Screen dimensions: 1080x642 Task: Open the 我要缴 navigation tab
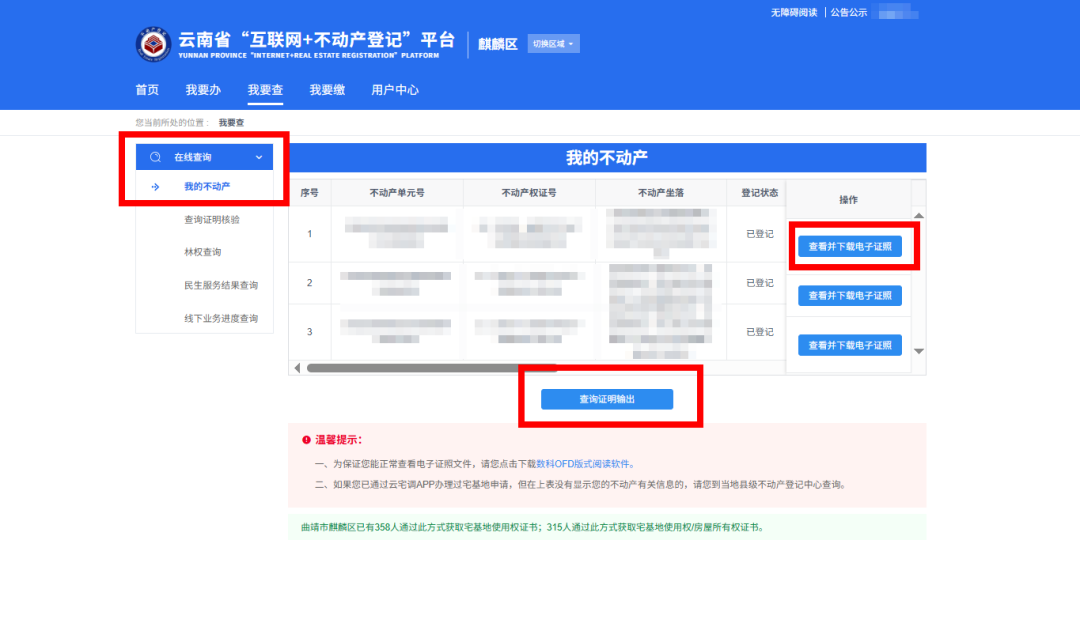[327, 90]
